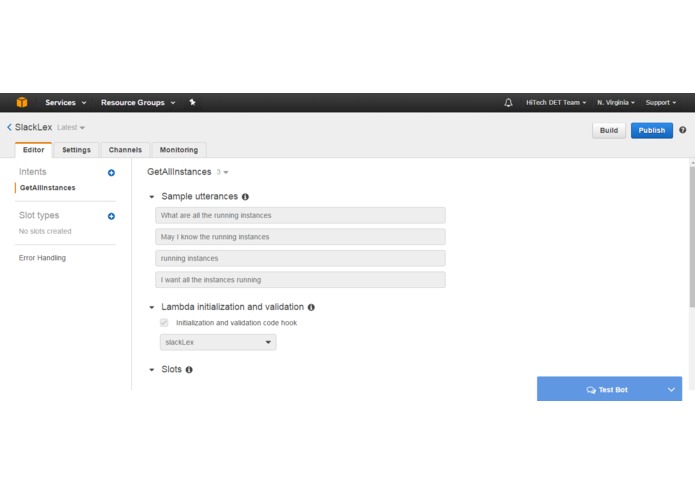
Task: Expand Test Bot with chevron arrow
Action: pyautogui.click(x=671, y=389)
